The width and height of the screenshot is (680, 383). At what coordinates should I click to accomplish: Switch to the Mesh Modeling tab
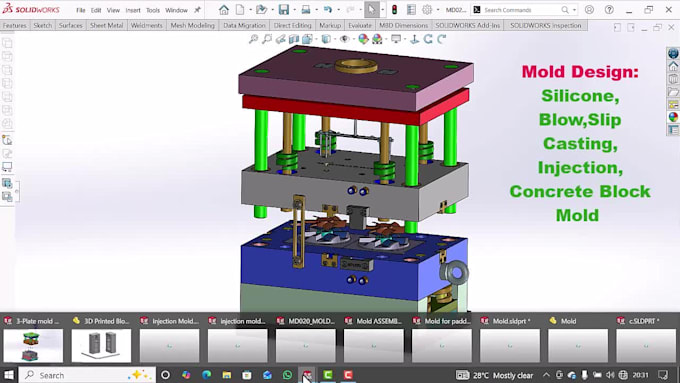pyautogui.click(x=193, y=25)
